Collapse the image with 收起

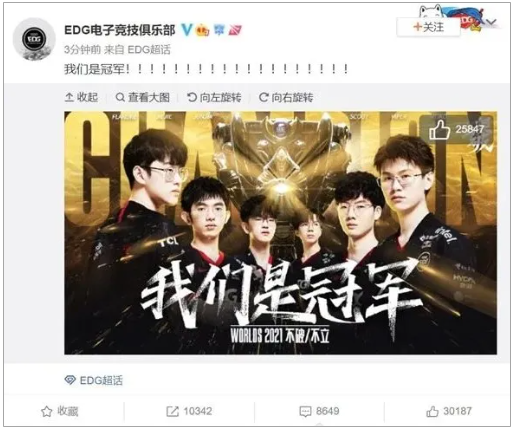pos(81,97)
